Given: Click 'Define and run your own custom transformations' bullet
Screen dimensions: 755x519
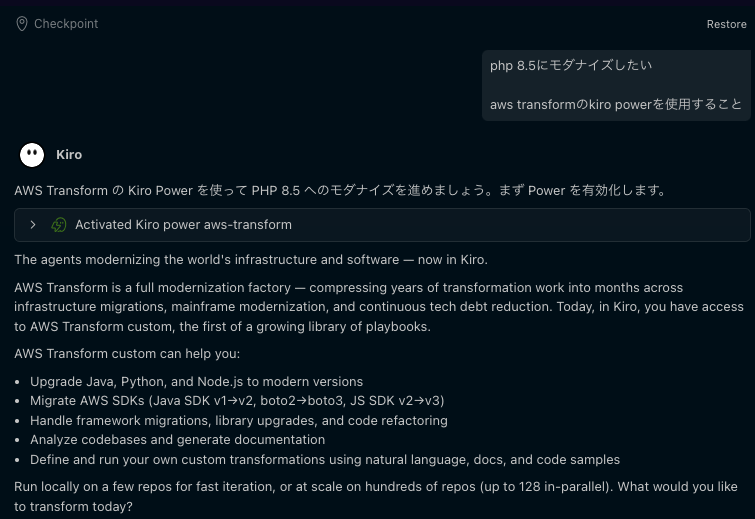Looking at the screenshot, I should tap(324, 460).
